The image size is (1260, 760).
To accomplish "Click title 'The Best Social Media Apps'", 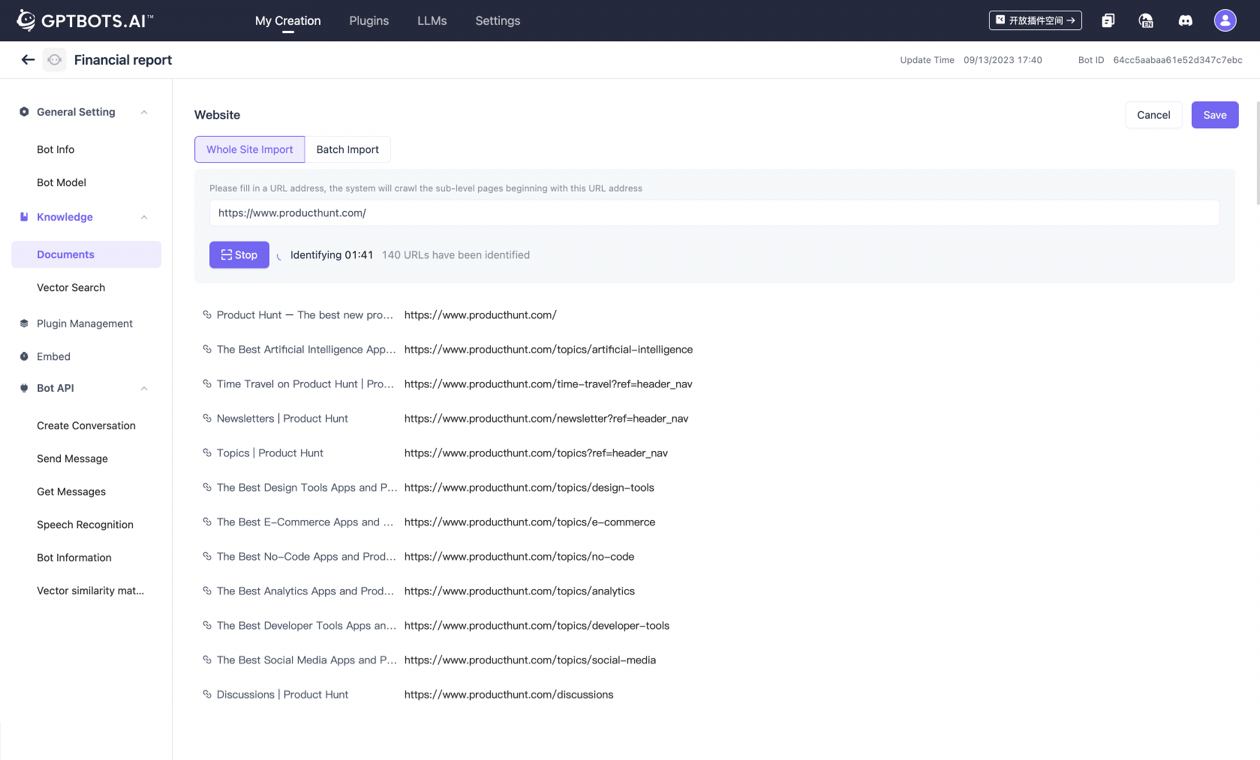I will pos(307,660).
